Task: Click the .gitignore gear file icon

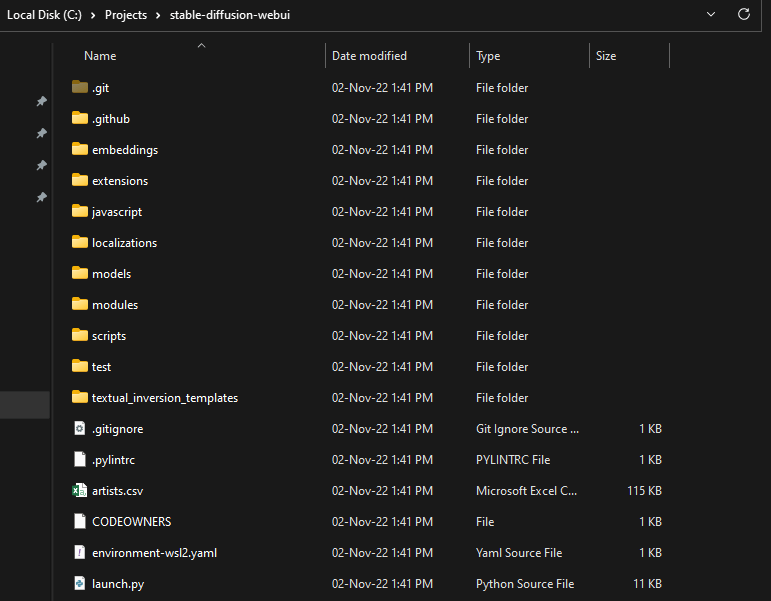Action: (80, 428)
